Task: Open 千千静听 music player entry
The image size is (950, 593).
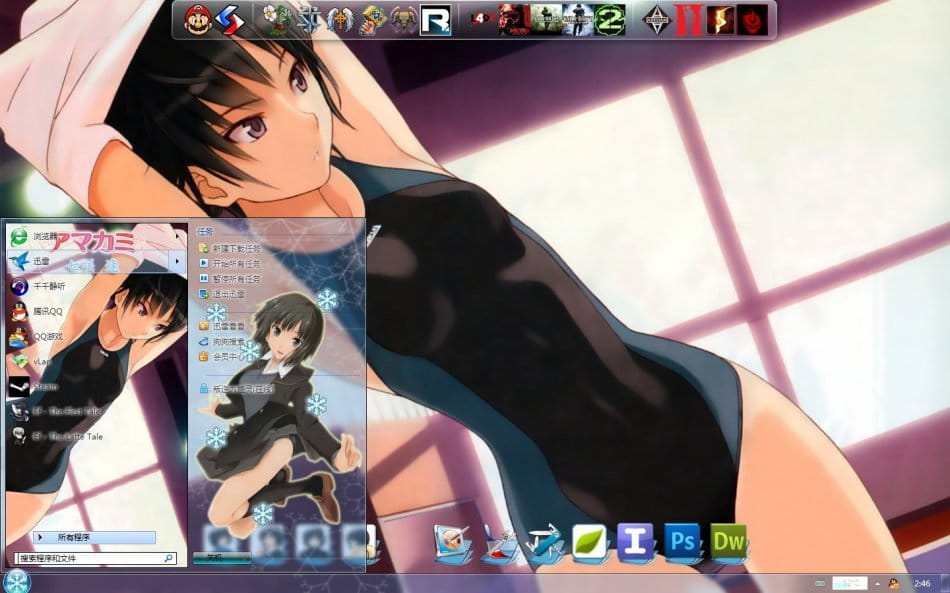Action: (47, 286)
